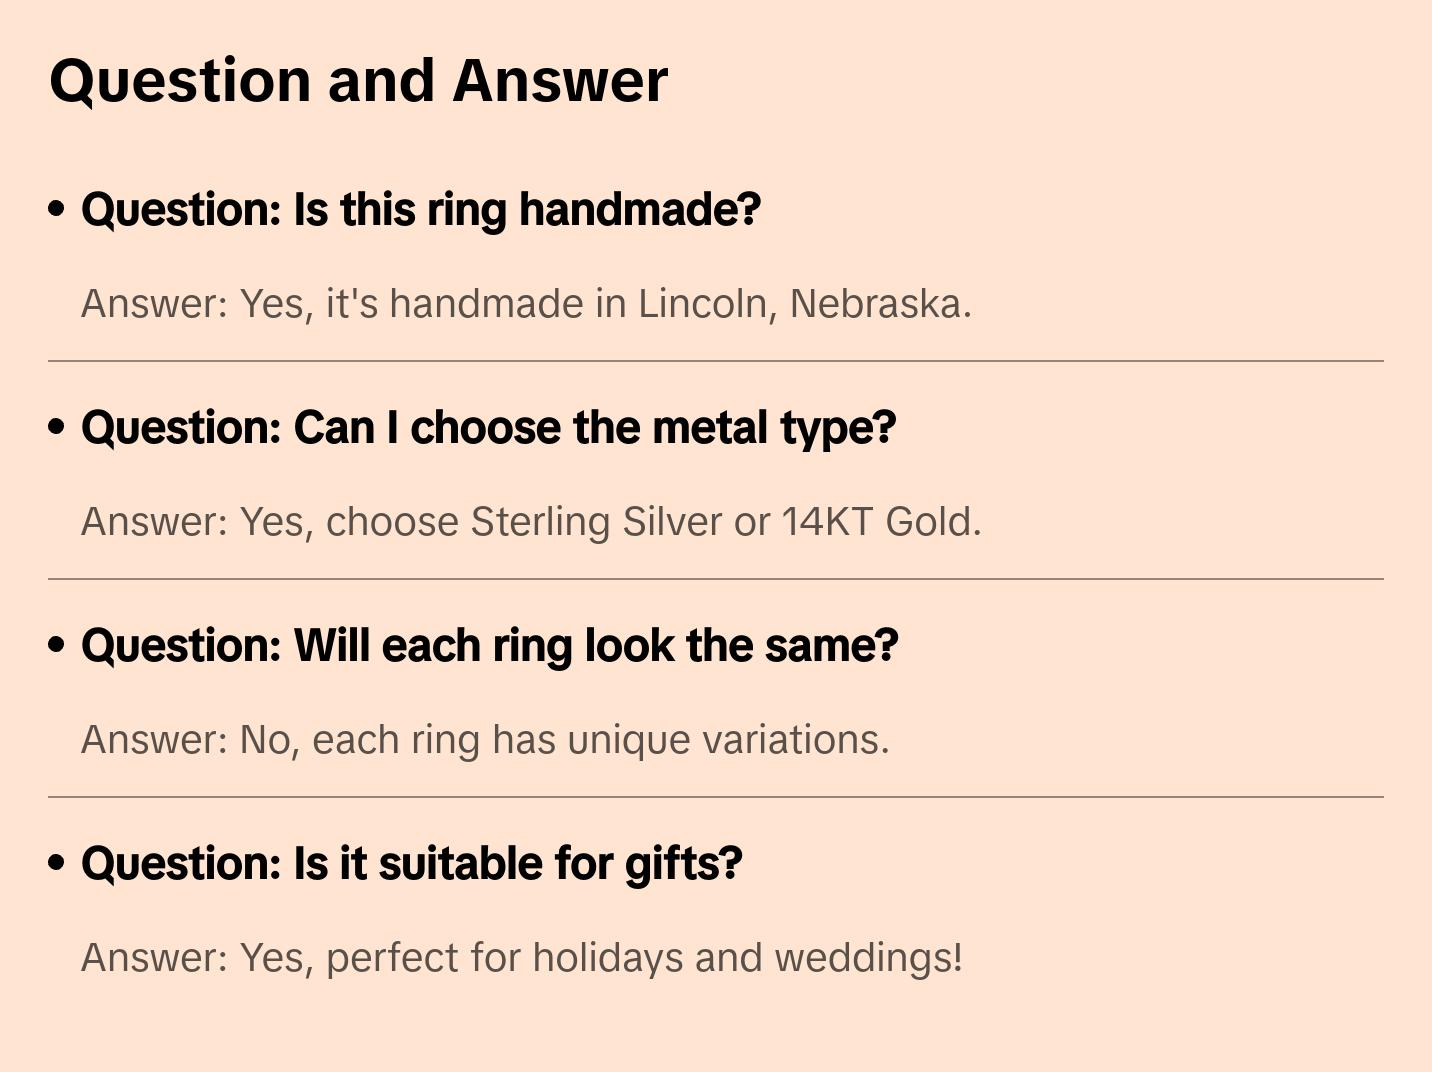Click the bullet beside "Will each ring look the same?"
Viewport: 1432px width, 1072px height.
click(x=57, y=645)
